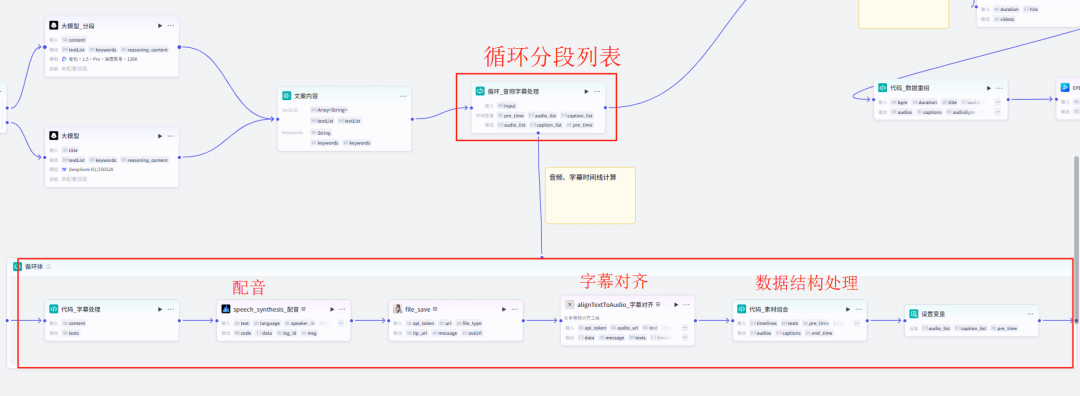Run the alignTextToAudio_字幕对齐 node

point(676,304)
